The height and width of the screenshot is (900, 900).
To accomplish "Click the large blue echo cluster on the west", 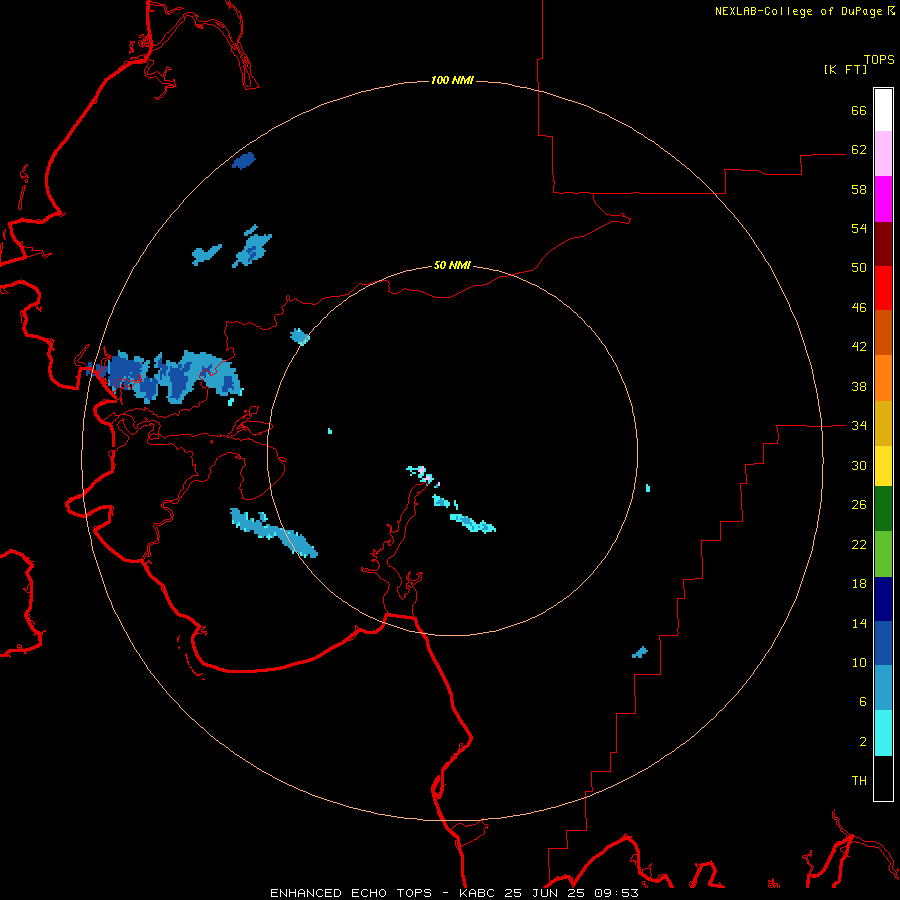I will 166,376.
